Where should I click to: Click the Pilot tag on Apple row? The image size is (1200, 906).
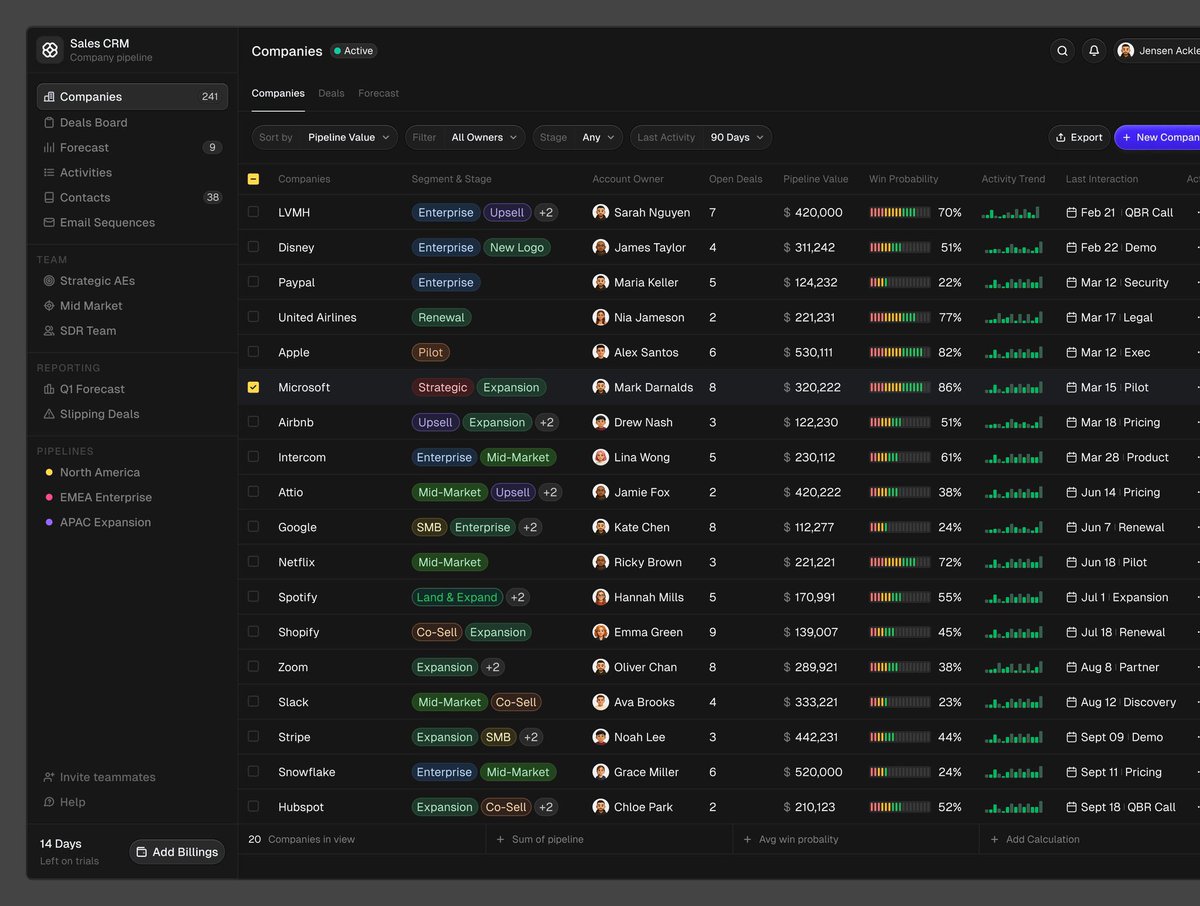point(431,352)
